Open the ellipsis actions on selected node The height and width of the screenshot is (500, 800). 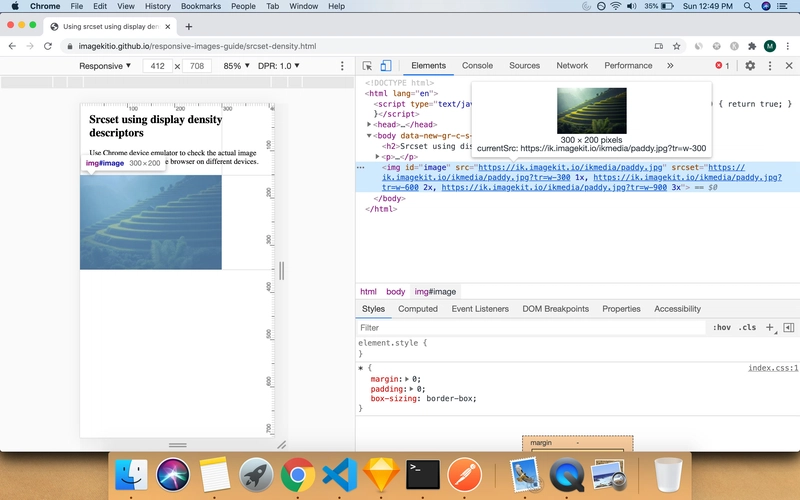tap(361, 167)
